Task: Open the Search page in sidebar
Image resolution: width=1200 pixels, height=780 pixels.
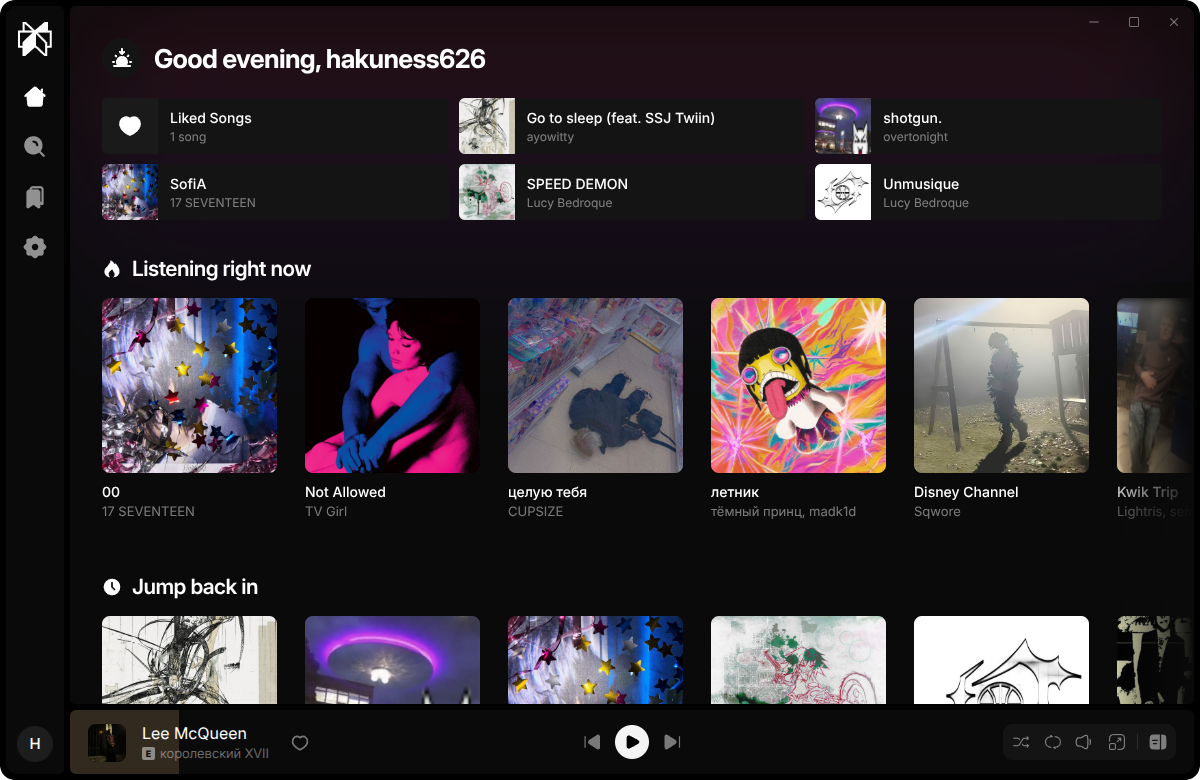Action: pyautogui.click(x=35, y=147)
